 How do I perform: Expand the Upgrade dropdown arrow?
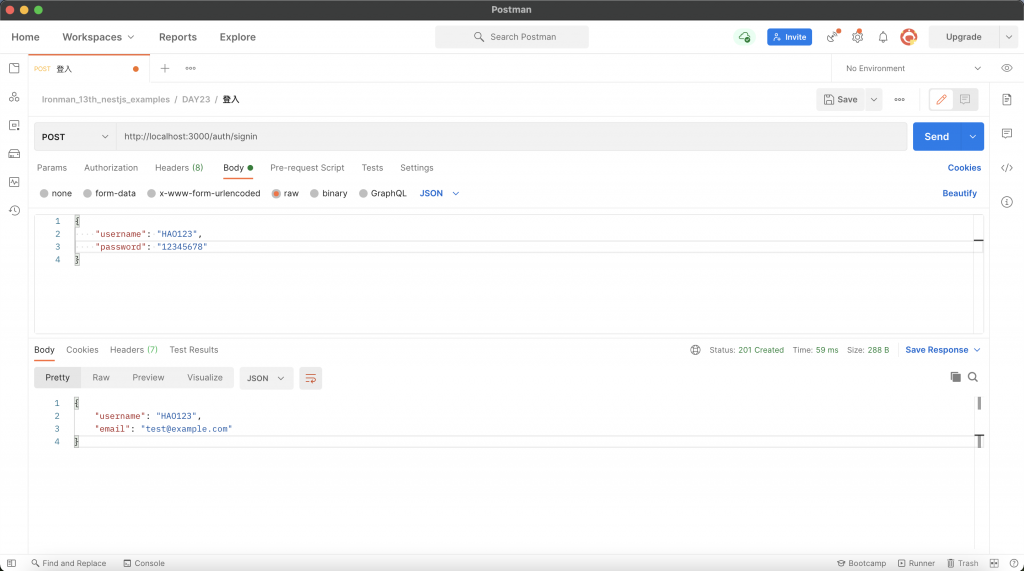pyautogui.click(x=1008, y=37)
